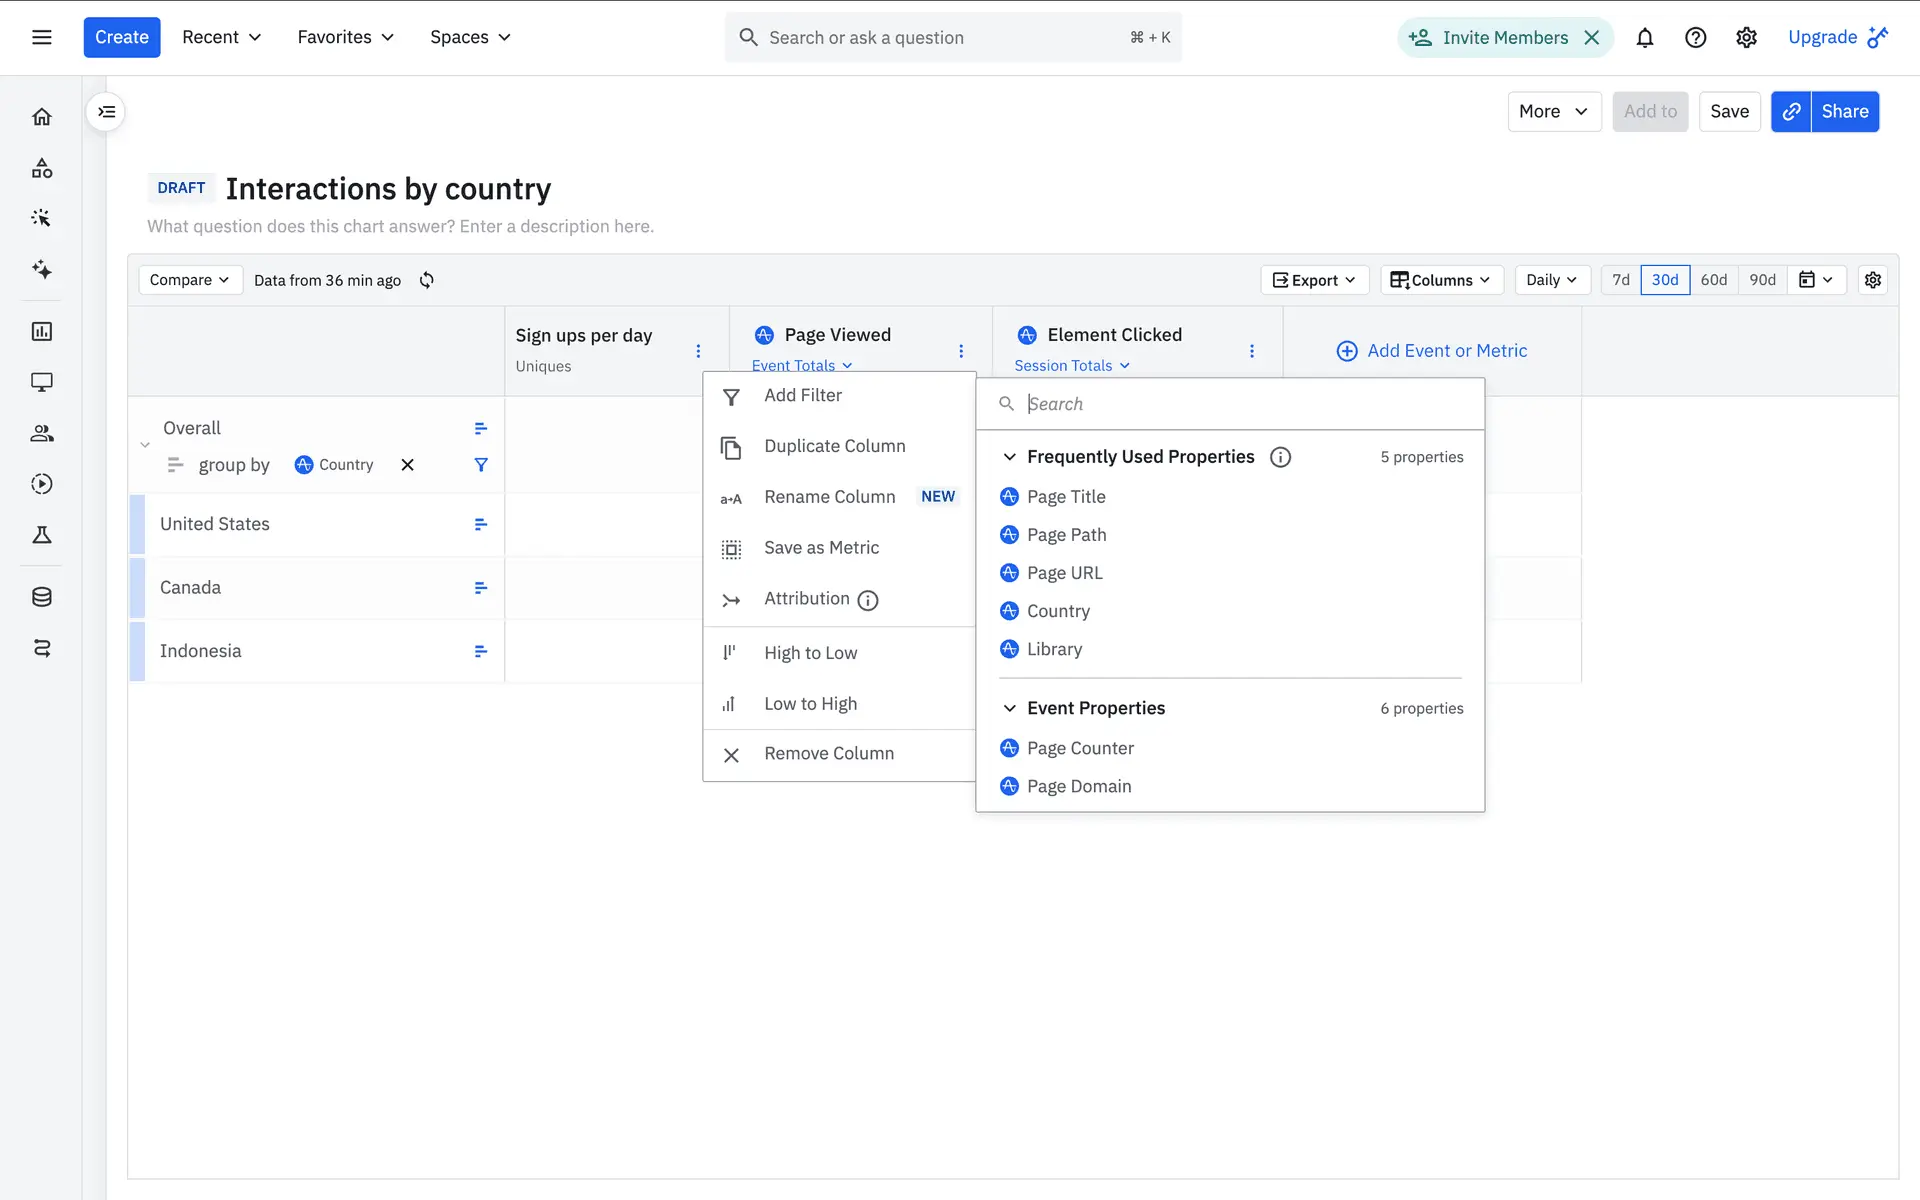Collapse the Frequently Used Properties section
1920x1200 pixels.
[1010, 457]
